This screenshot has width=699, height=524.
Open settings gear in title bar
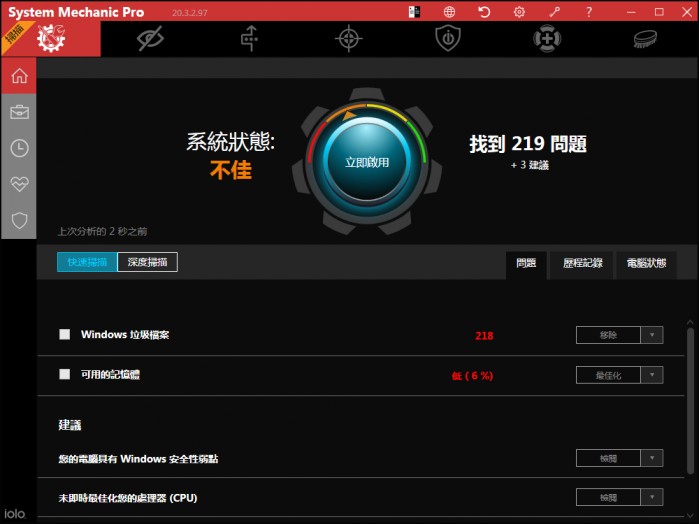point(519,12)
